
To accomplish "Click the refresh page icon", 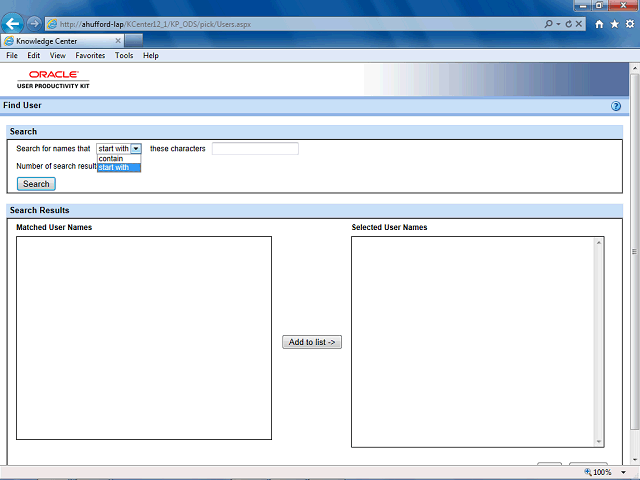I will pos(569,24).
